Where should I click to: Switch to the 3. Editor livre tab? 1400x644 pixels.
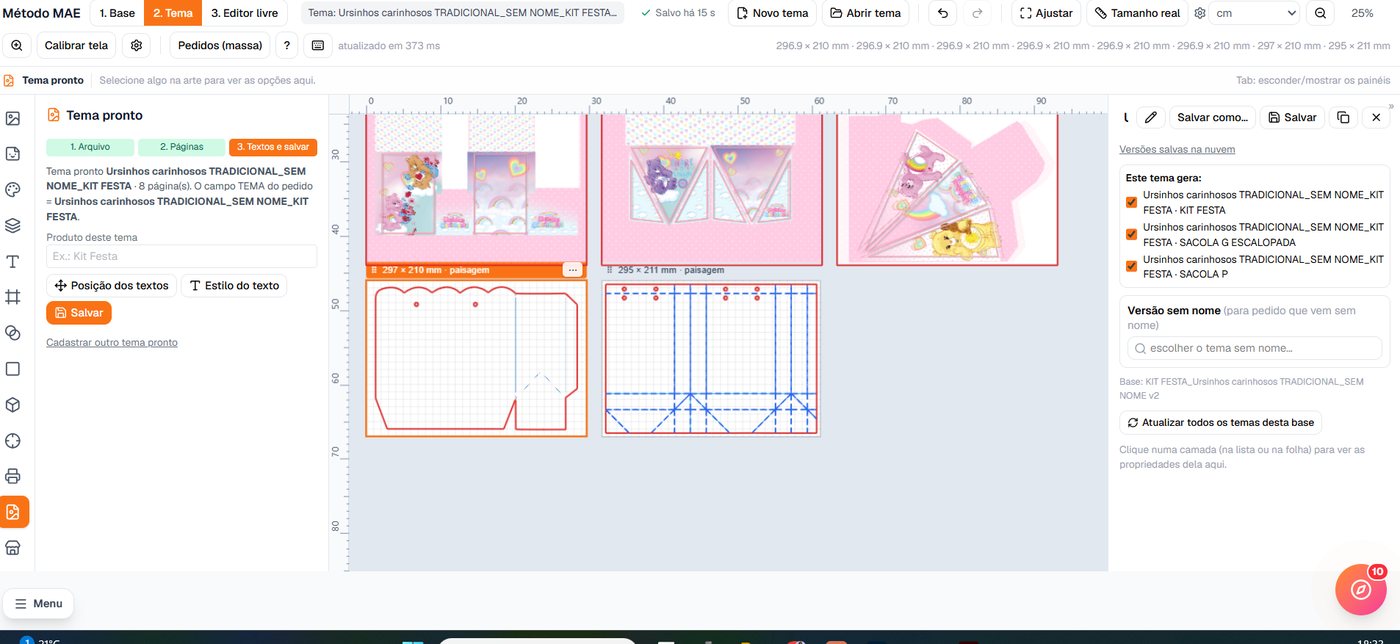point(244,13)
